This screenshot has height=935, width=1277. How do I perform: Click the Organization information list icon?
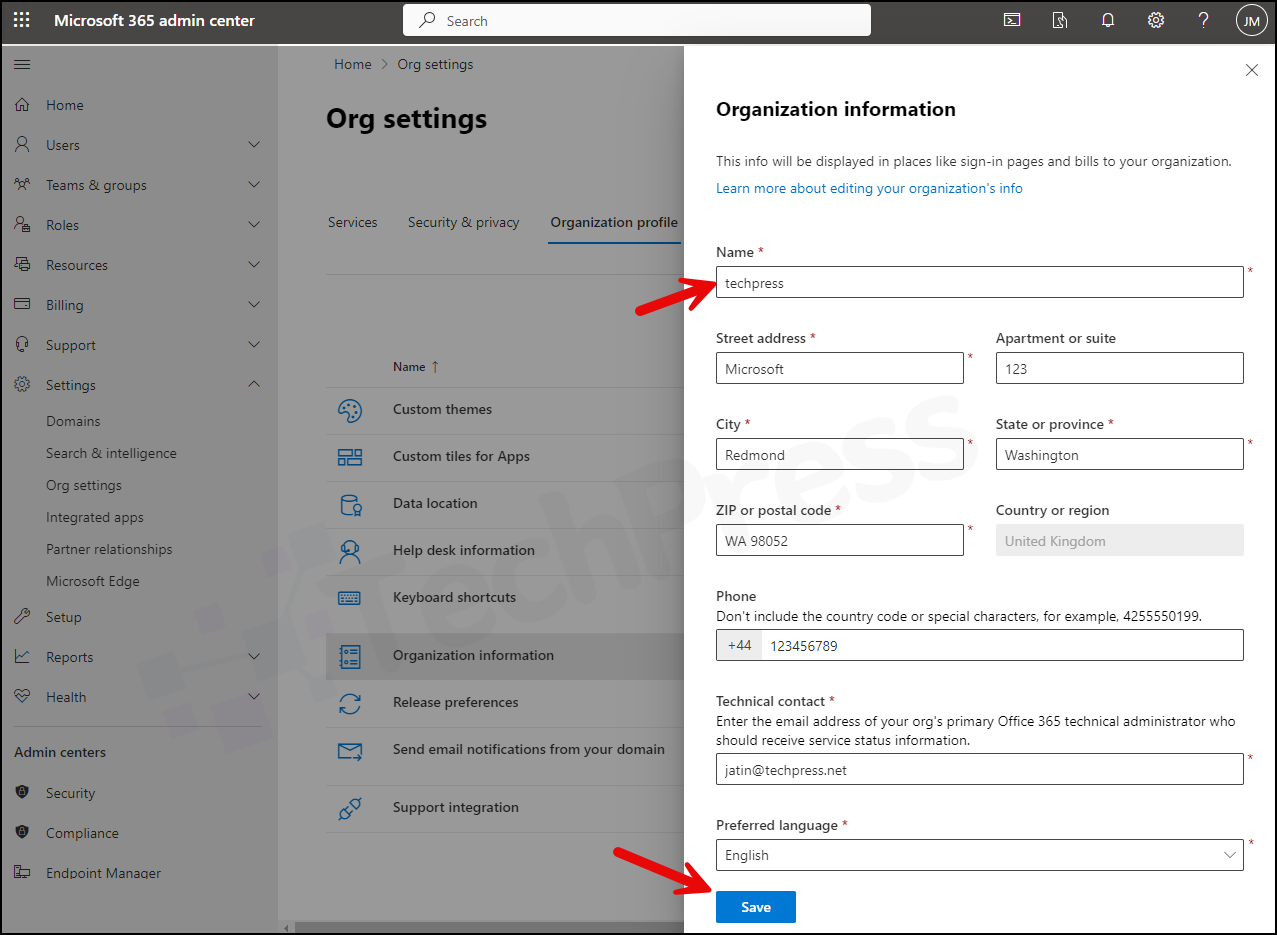[x=350, y=656]
